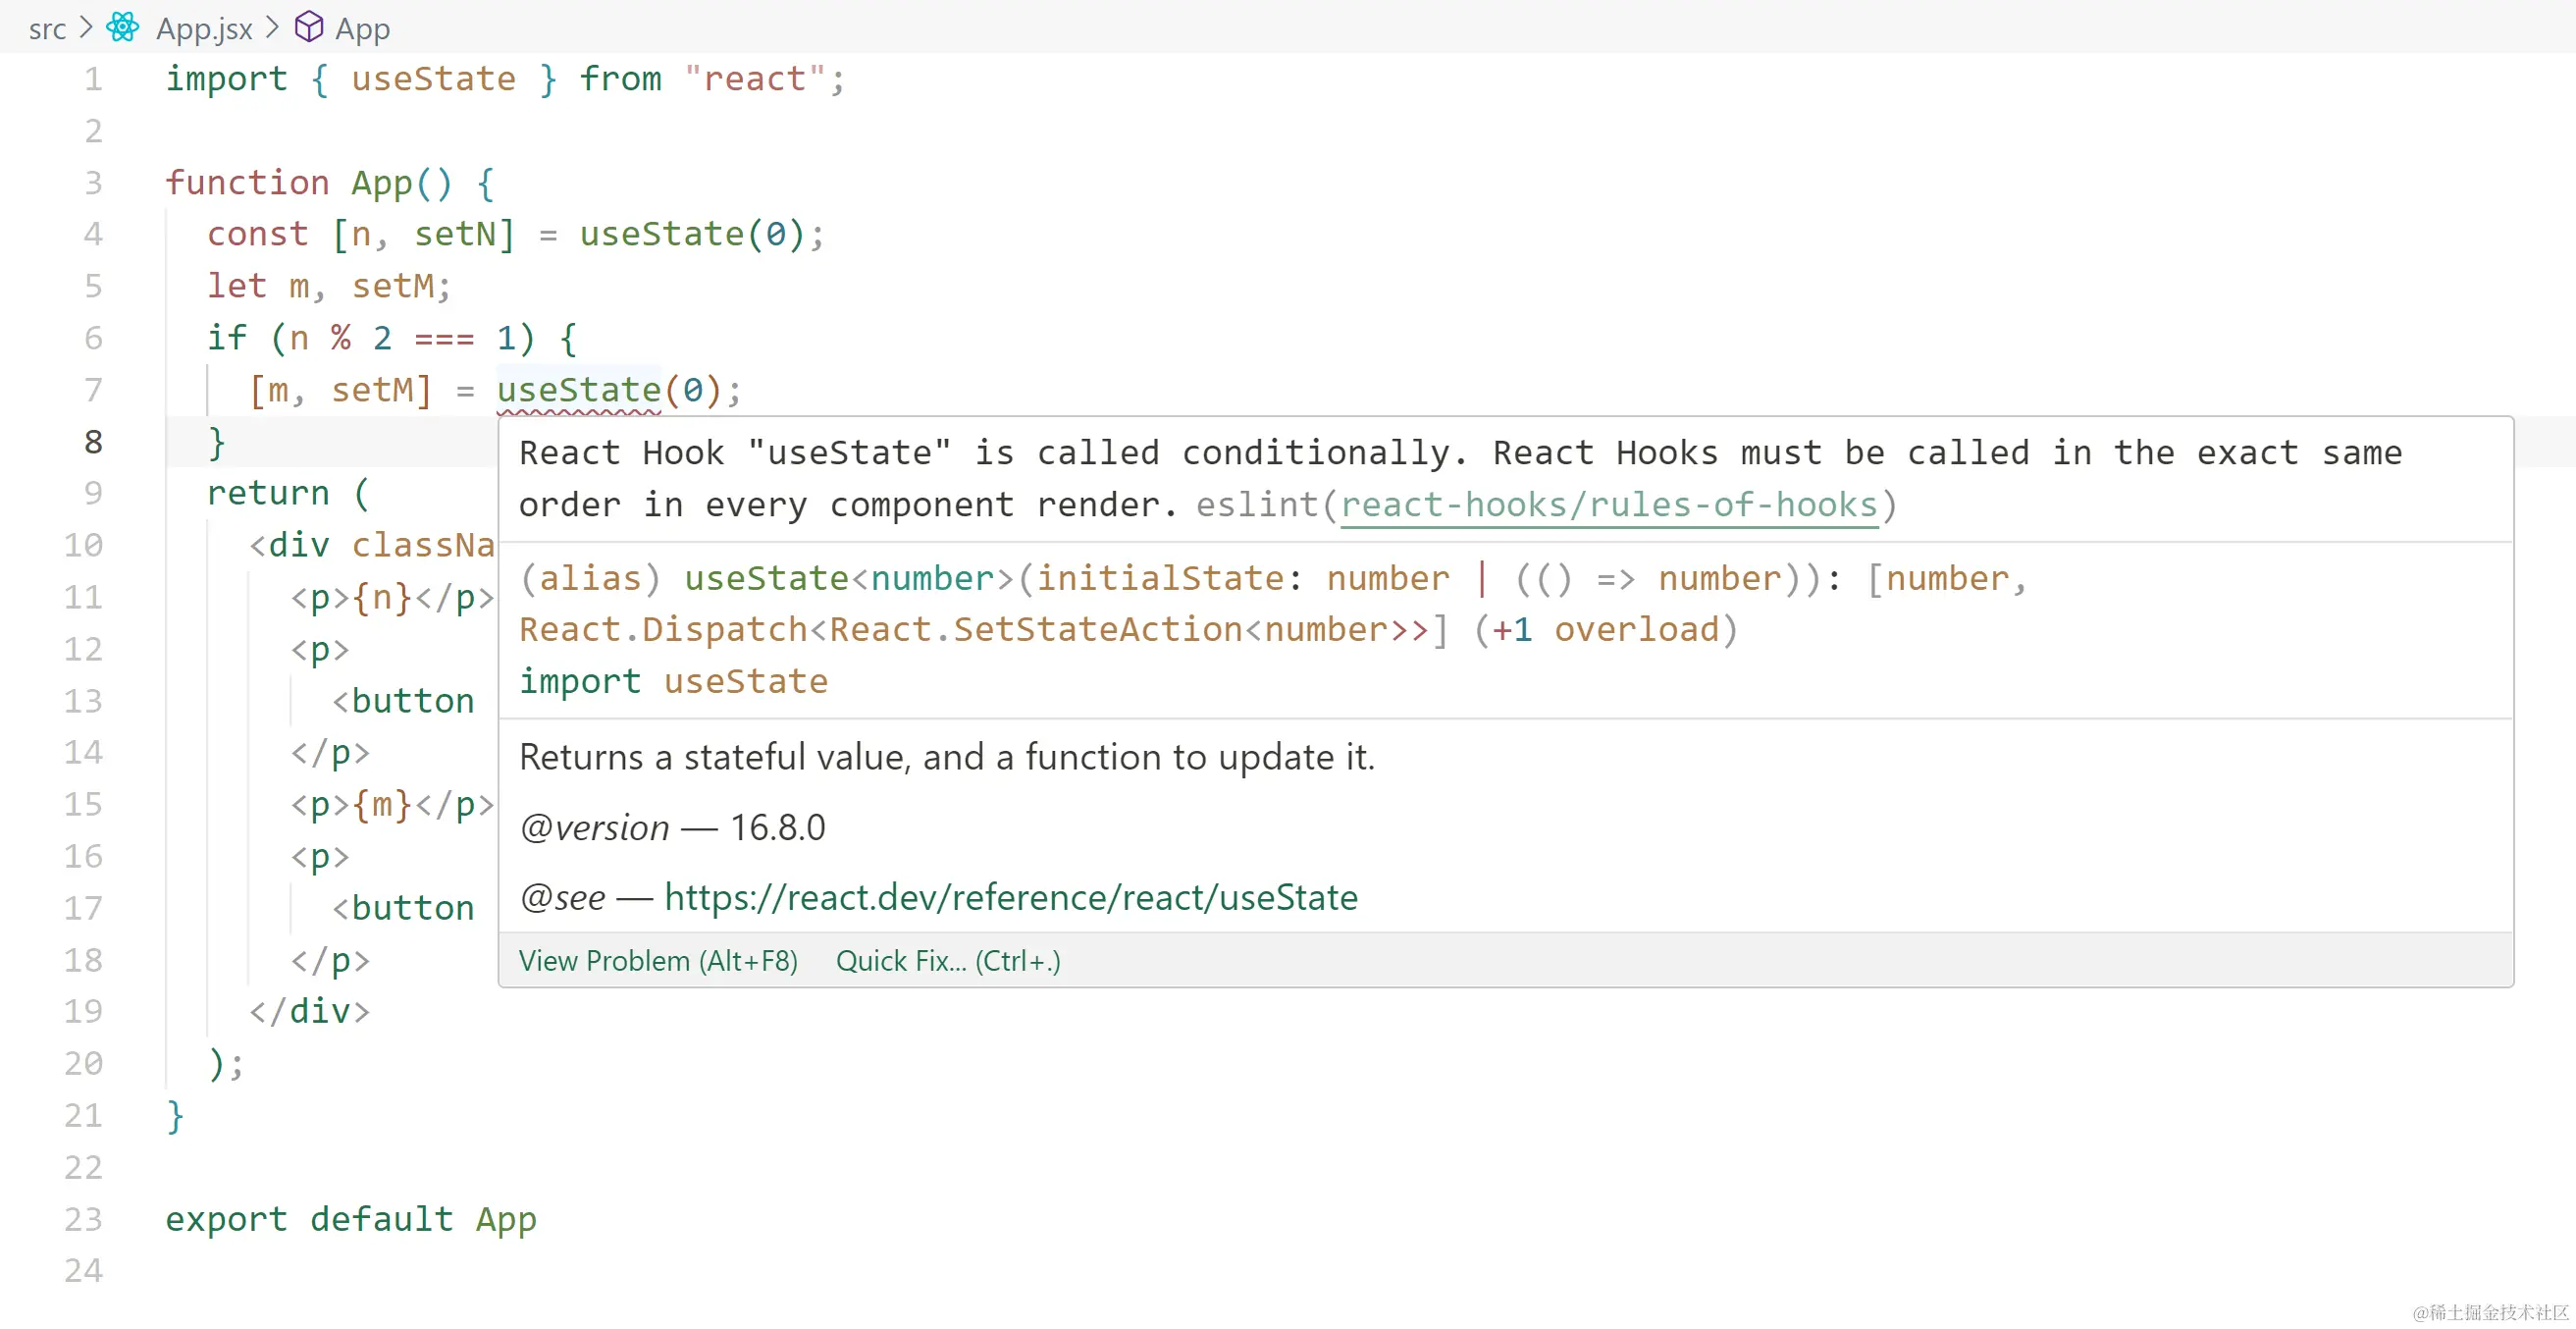Click the React file icon in breadcrumb
The width and height of the screenshot is (2576, 1329).
[123, 27]
